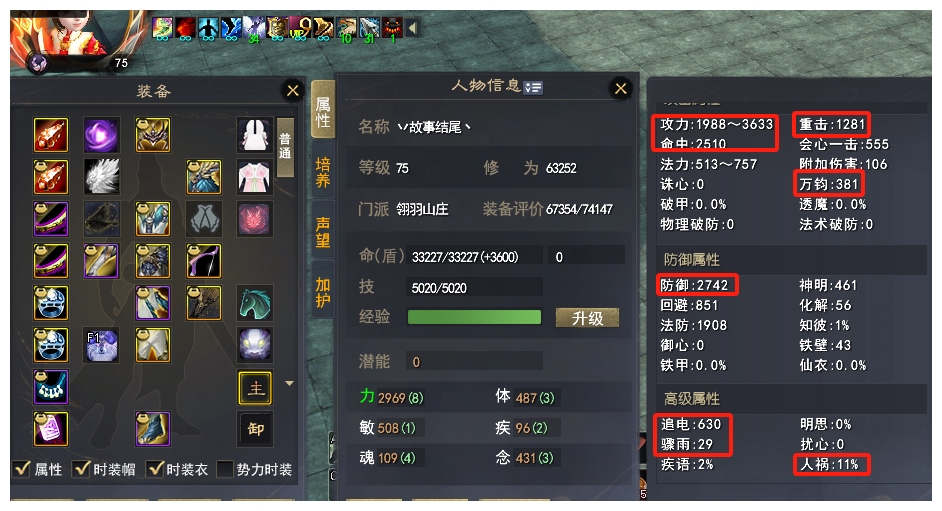
Task: Click the 升级 level up button
Action: 587,318
